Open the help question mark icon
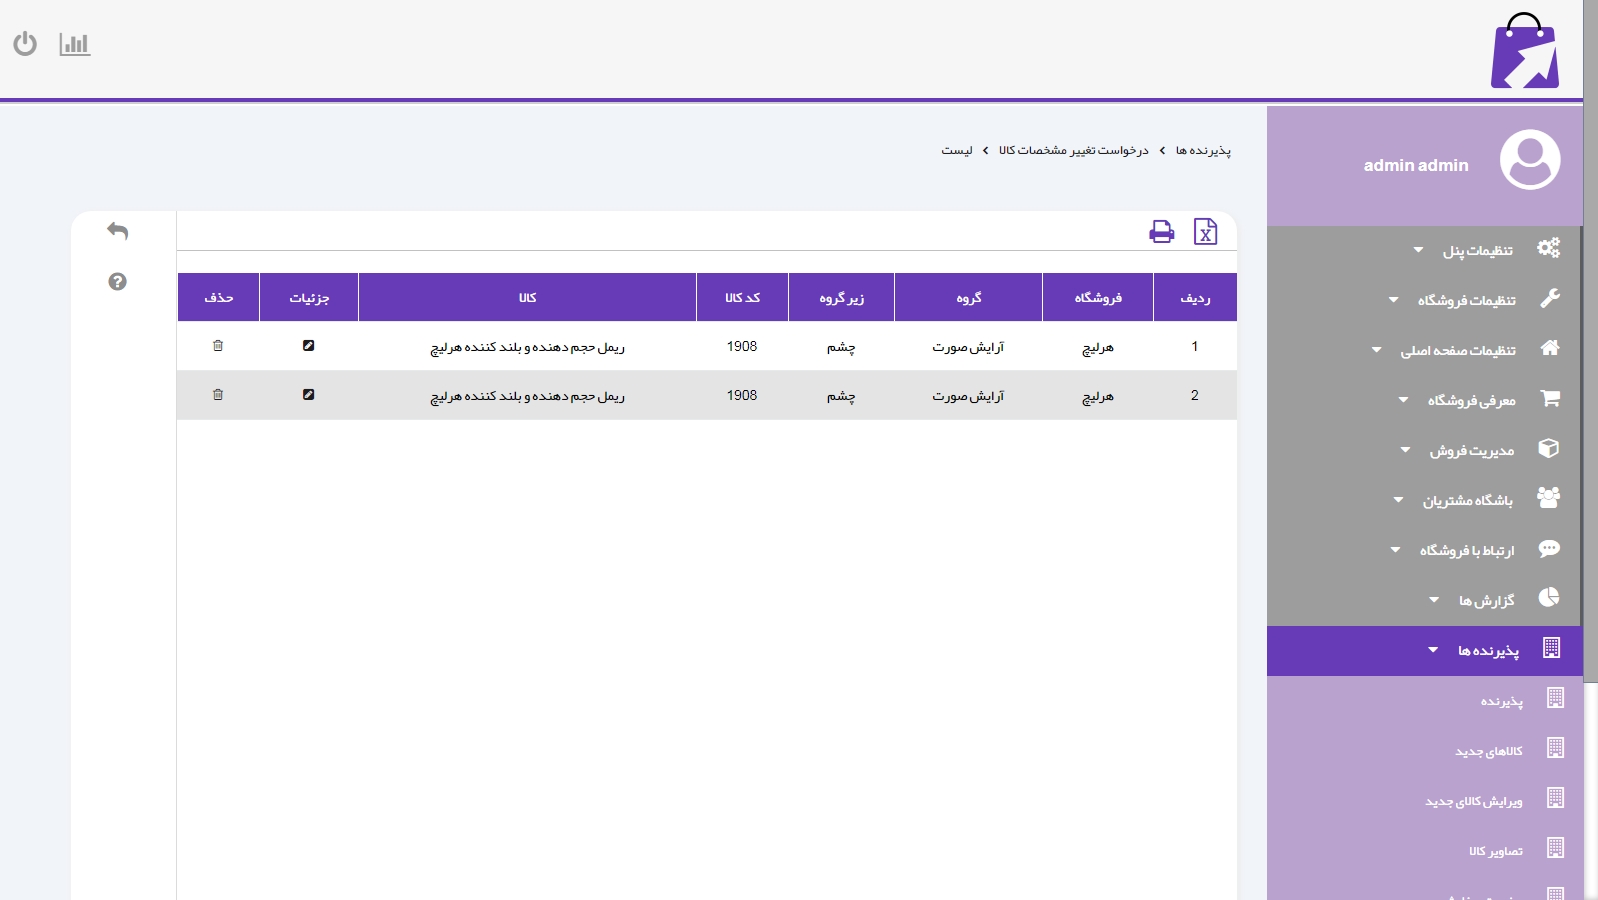 click(118, 282)
